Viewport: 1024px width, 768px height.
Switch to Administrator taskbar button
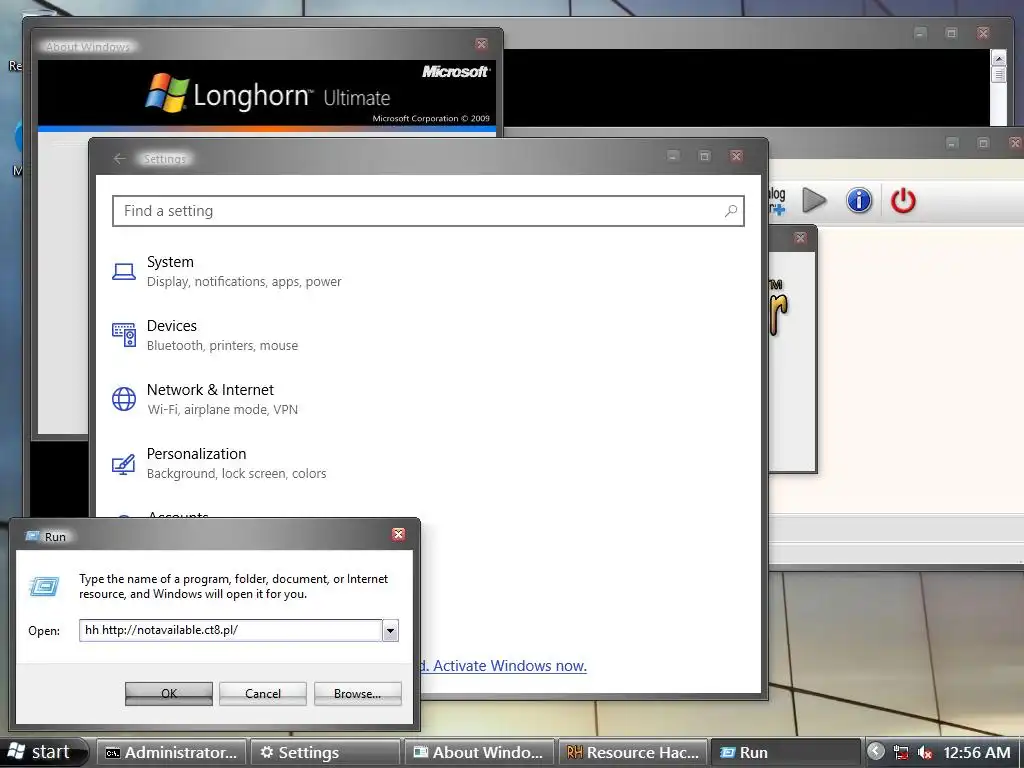tap(172, 752)
